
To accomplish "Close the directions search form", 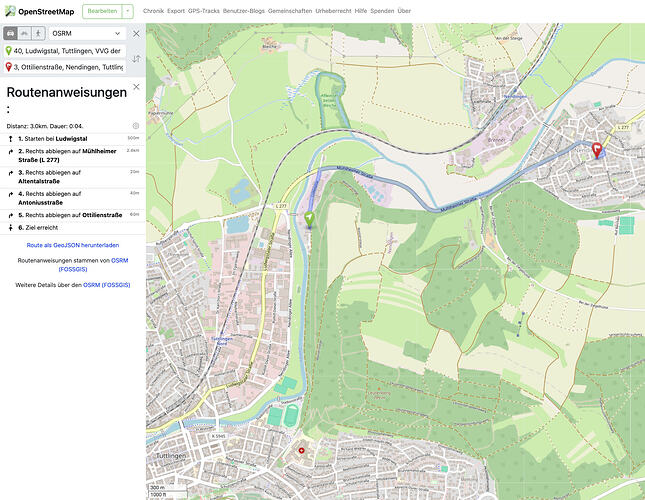I will click(136, 33).
